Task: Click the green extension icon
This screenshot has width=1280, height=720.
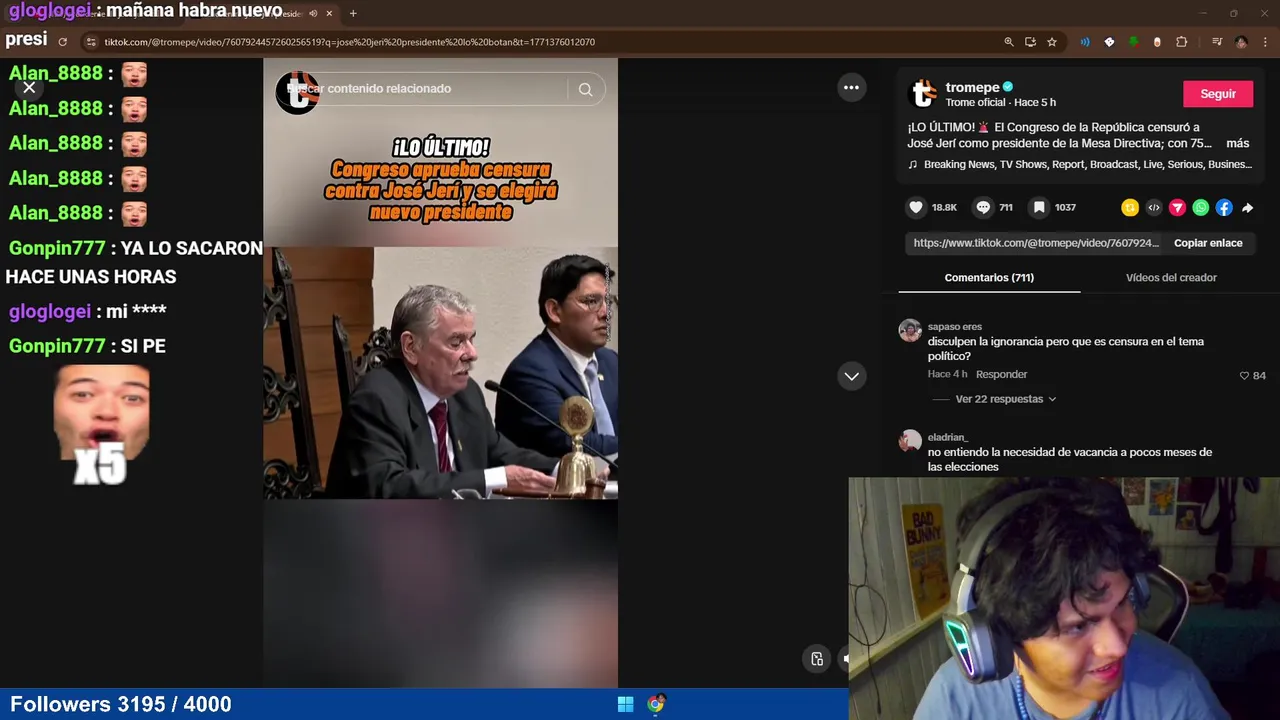Action: (1133, 42)
